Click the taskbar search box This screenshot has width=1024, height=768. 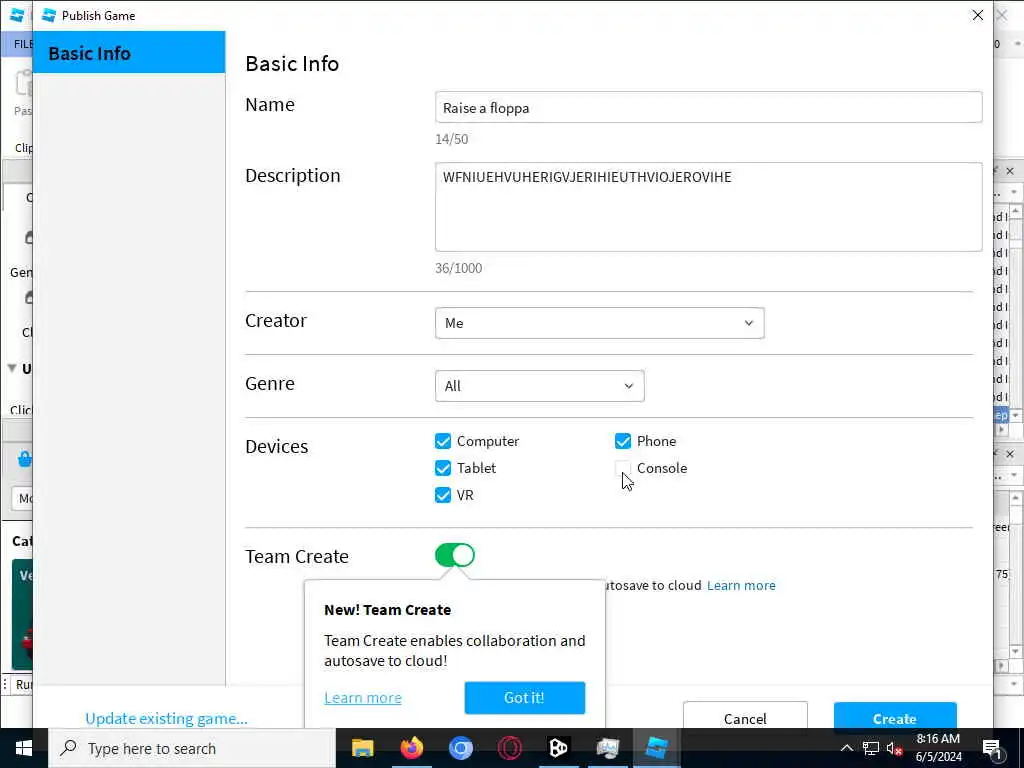coord(191,748)
